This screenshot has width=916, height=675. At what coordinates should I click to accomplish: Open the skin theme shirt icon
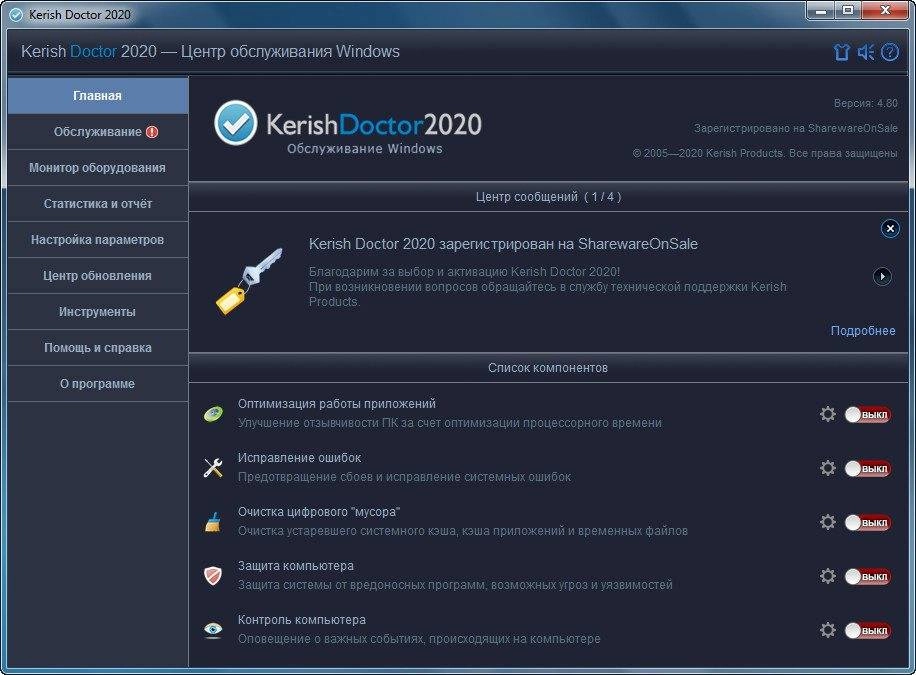click(x=841, y=52)
